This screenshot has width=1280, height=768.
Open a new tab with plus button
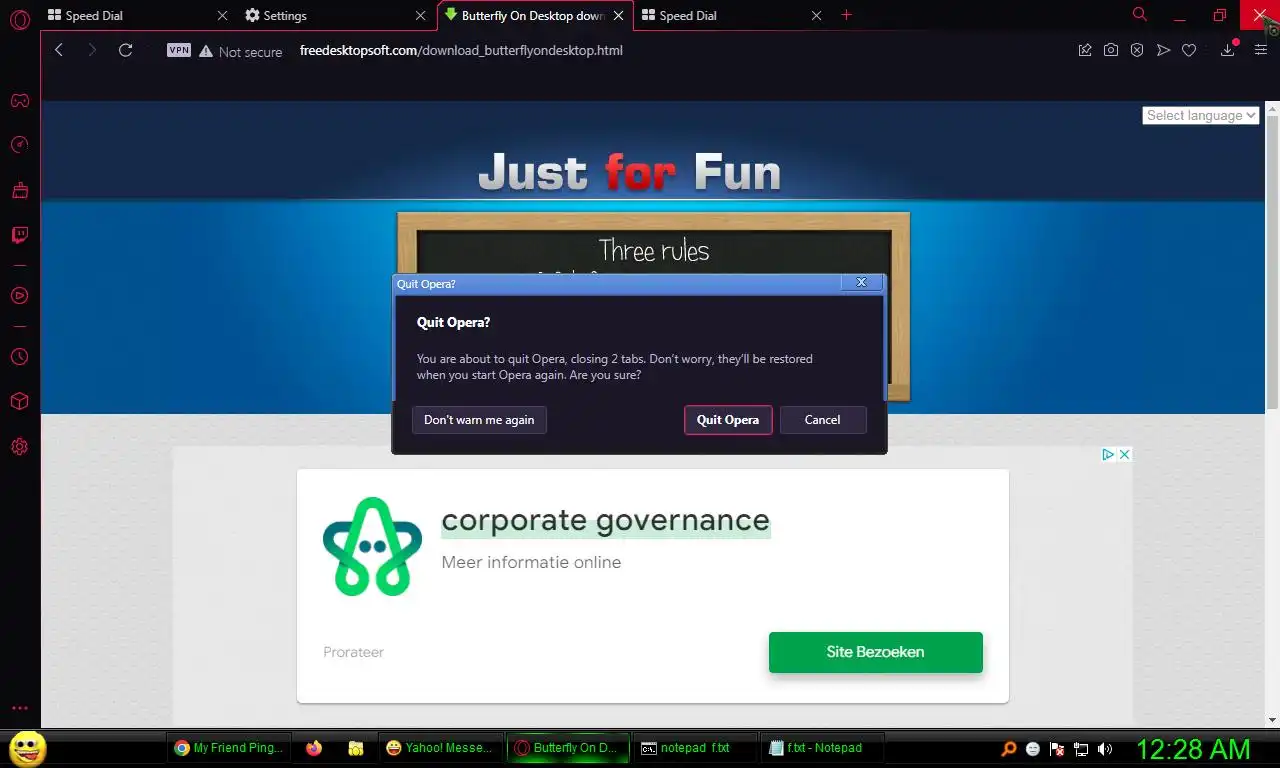[847, 15]
